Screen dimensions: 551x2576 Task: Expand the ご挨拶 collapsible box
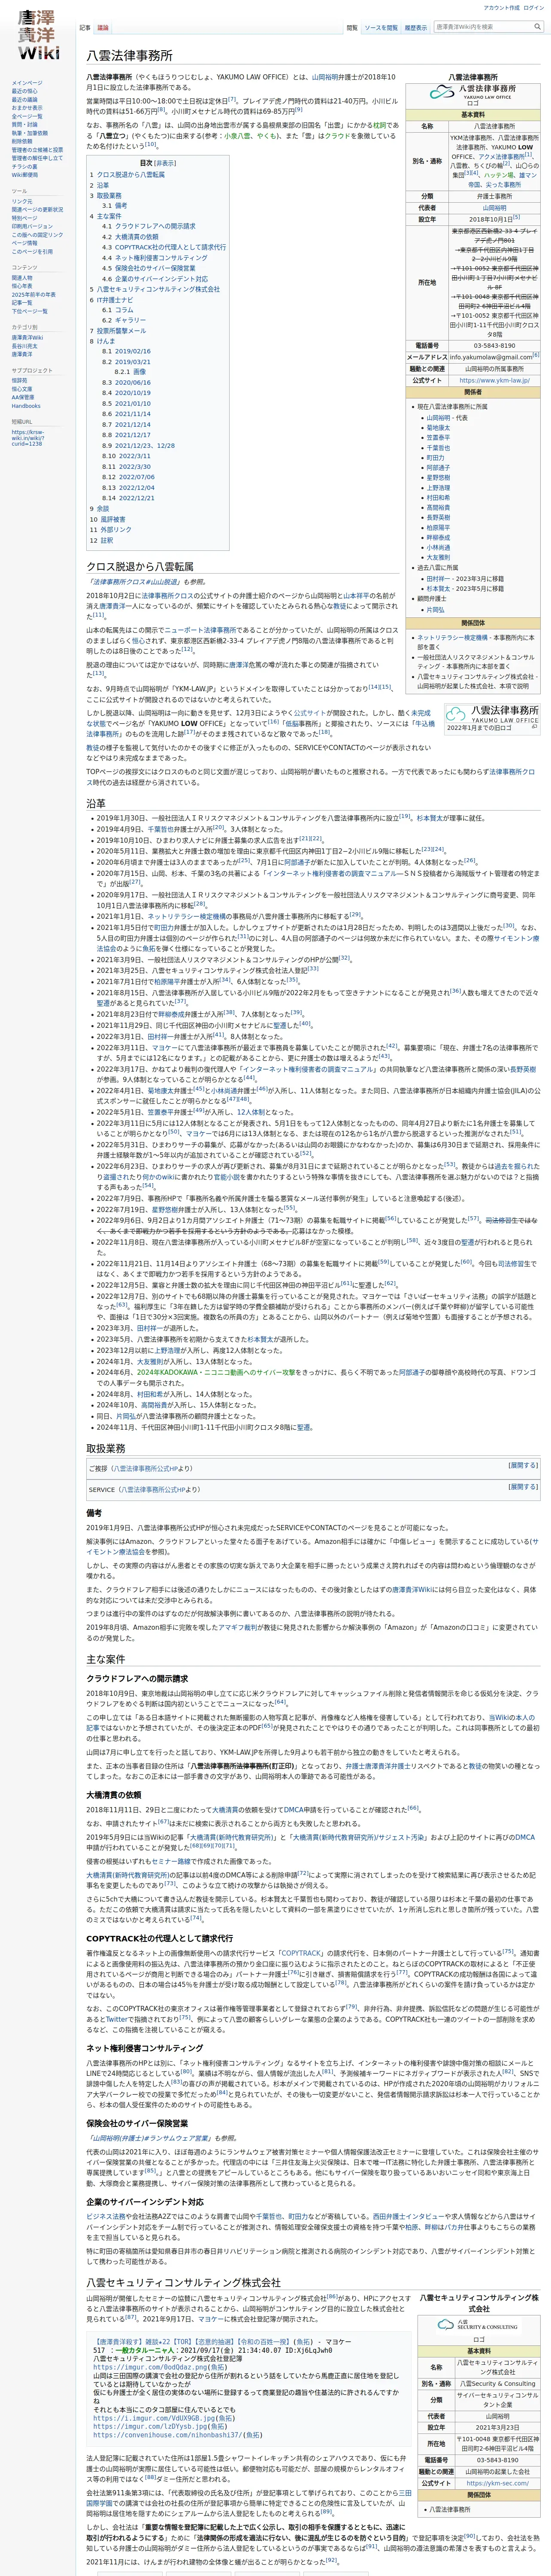pyautogui.click(x=523, y=1465)
